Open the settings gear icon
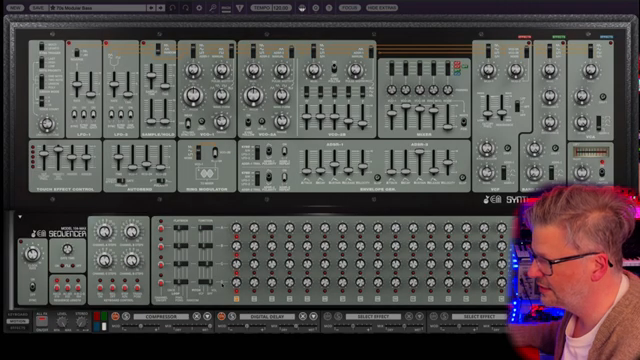Screen dimensions: 640x360 199,8
